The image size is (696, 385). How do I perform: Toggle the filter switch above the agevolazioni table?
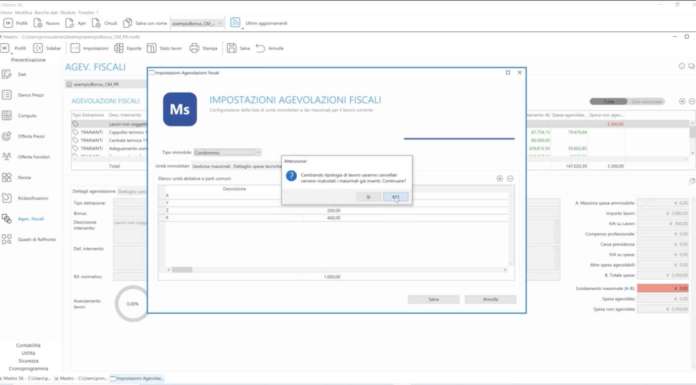click(627, 101)
